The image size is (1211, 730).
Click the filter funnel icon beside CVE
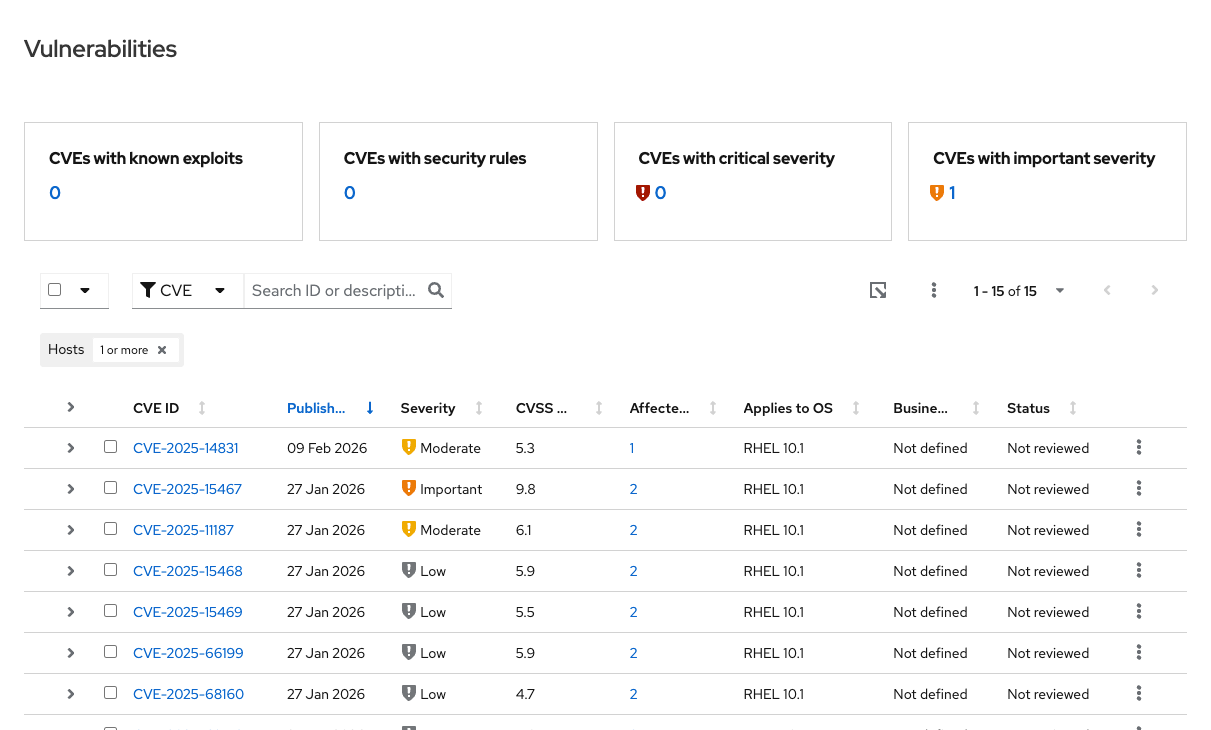(x=148, y=290)
